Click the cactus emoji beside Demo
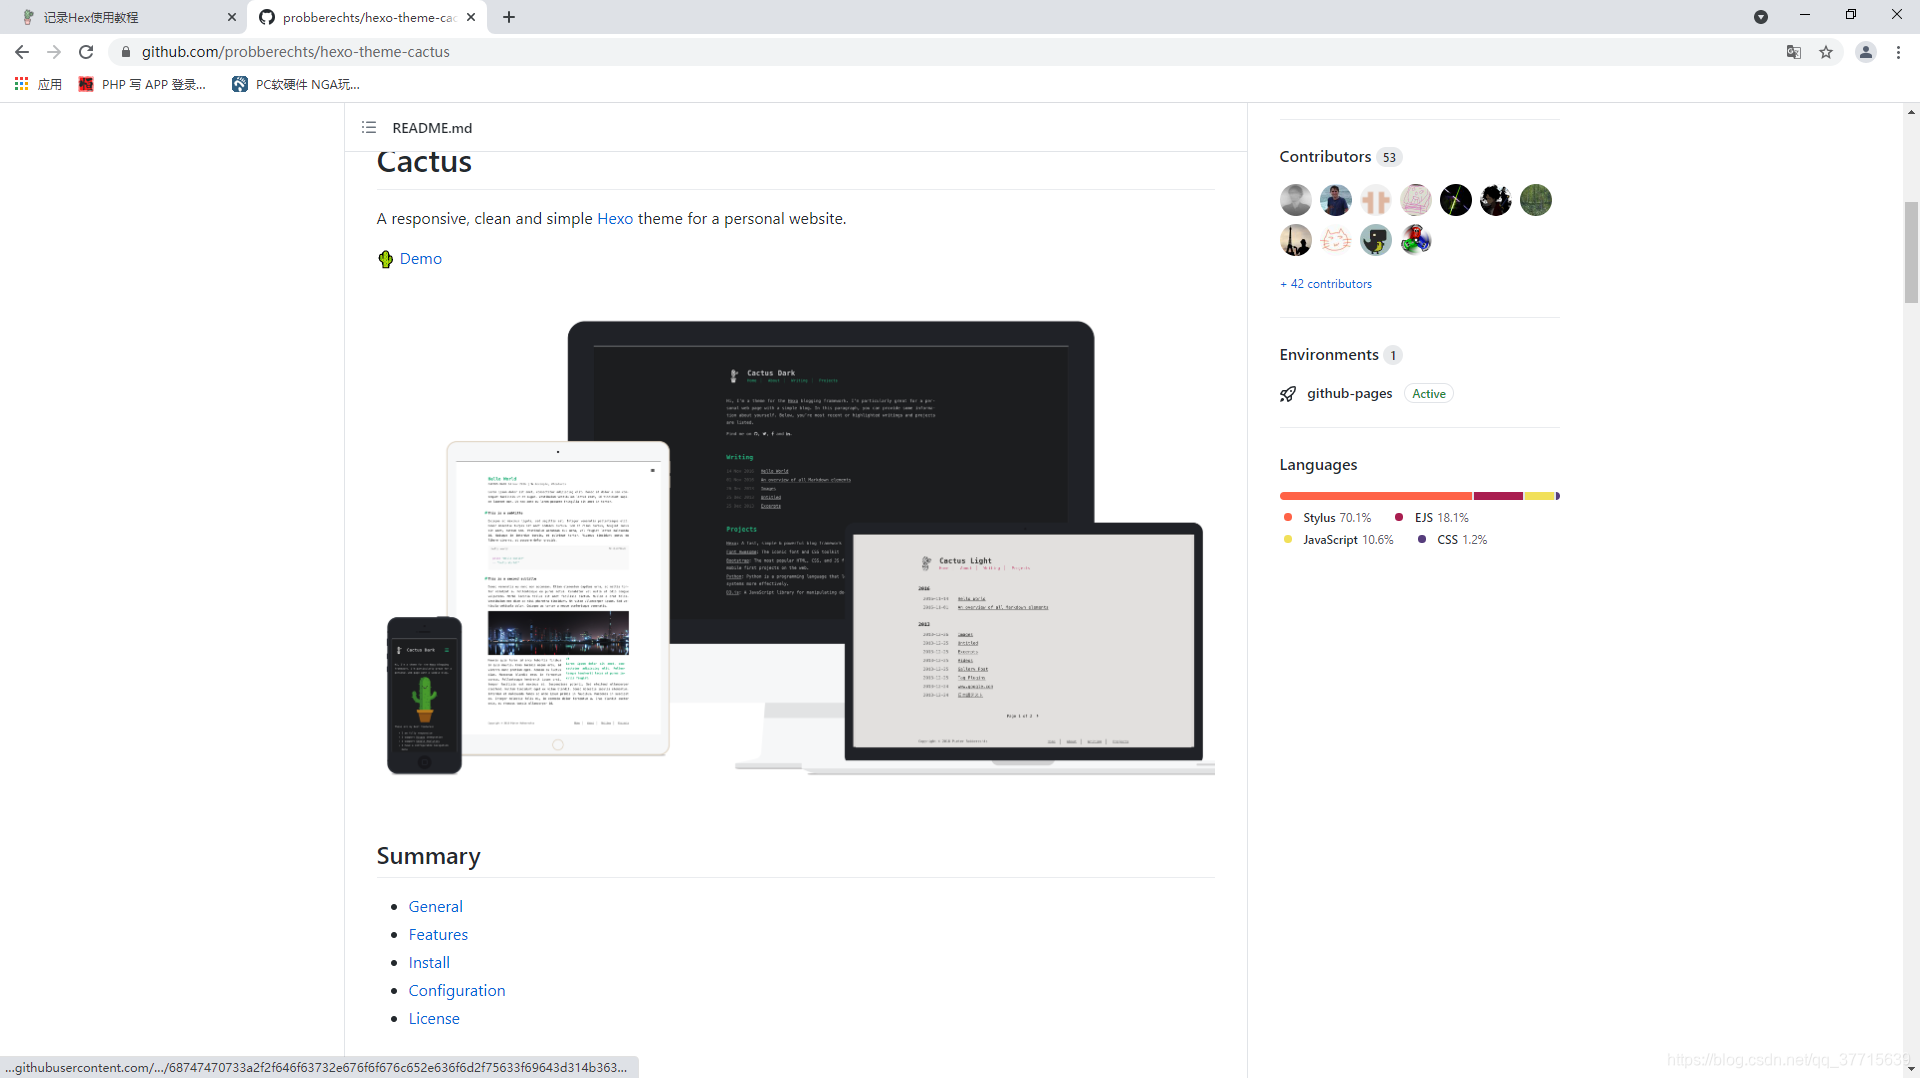The width and height of the screenshot is (1920, 1078). click(386, 259)
